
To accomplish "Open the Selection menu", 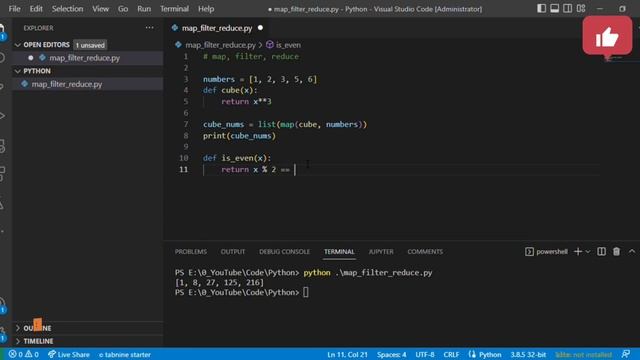I will click(67, 9).
